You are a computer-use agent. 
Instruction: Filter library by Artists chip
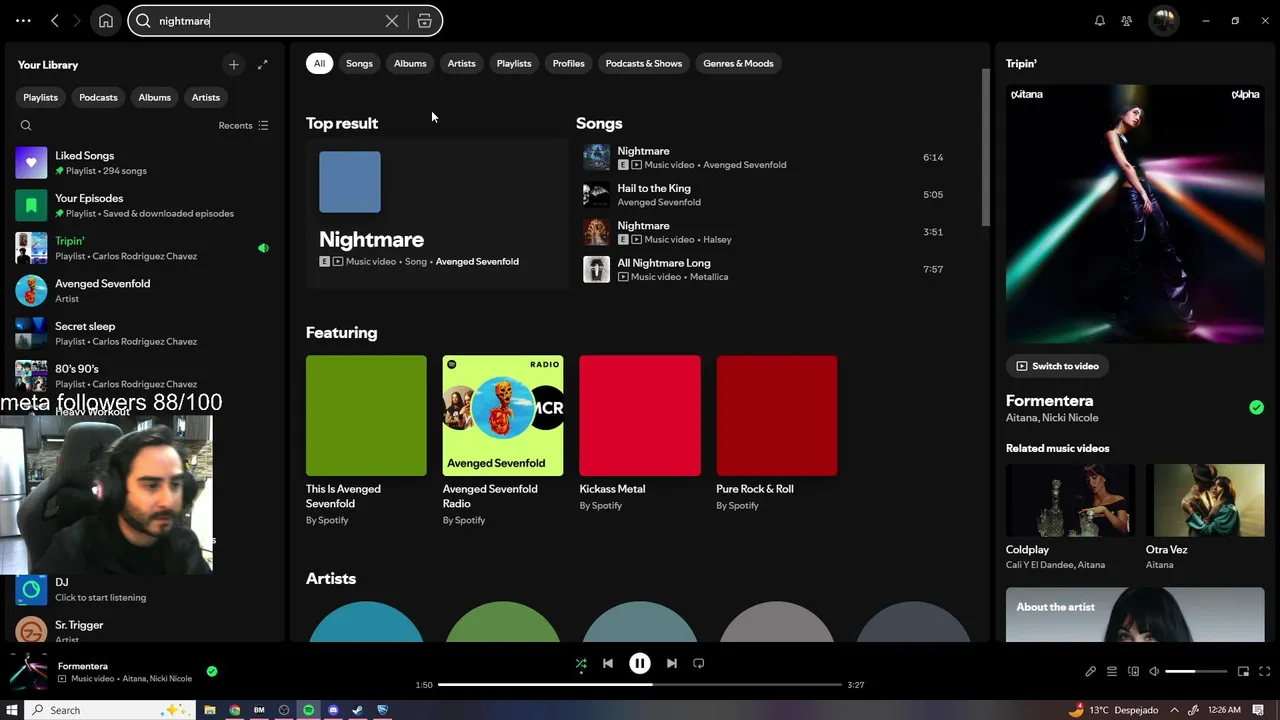[206, 97]
